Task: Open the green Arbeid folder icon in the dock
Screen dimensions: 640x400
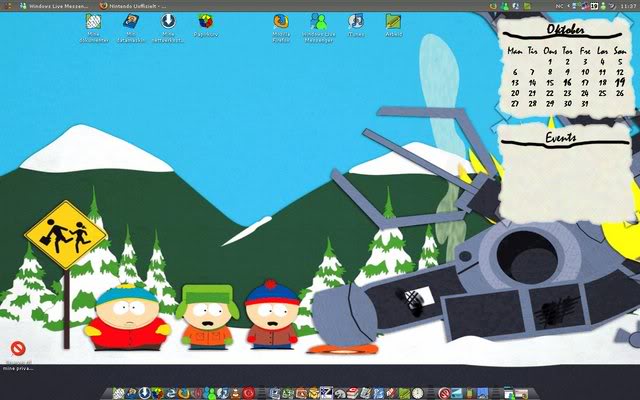Action: click(404, 393)
